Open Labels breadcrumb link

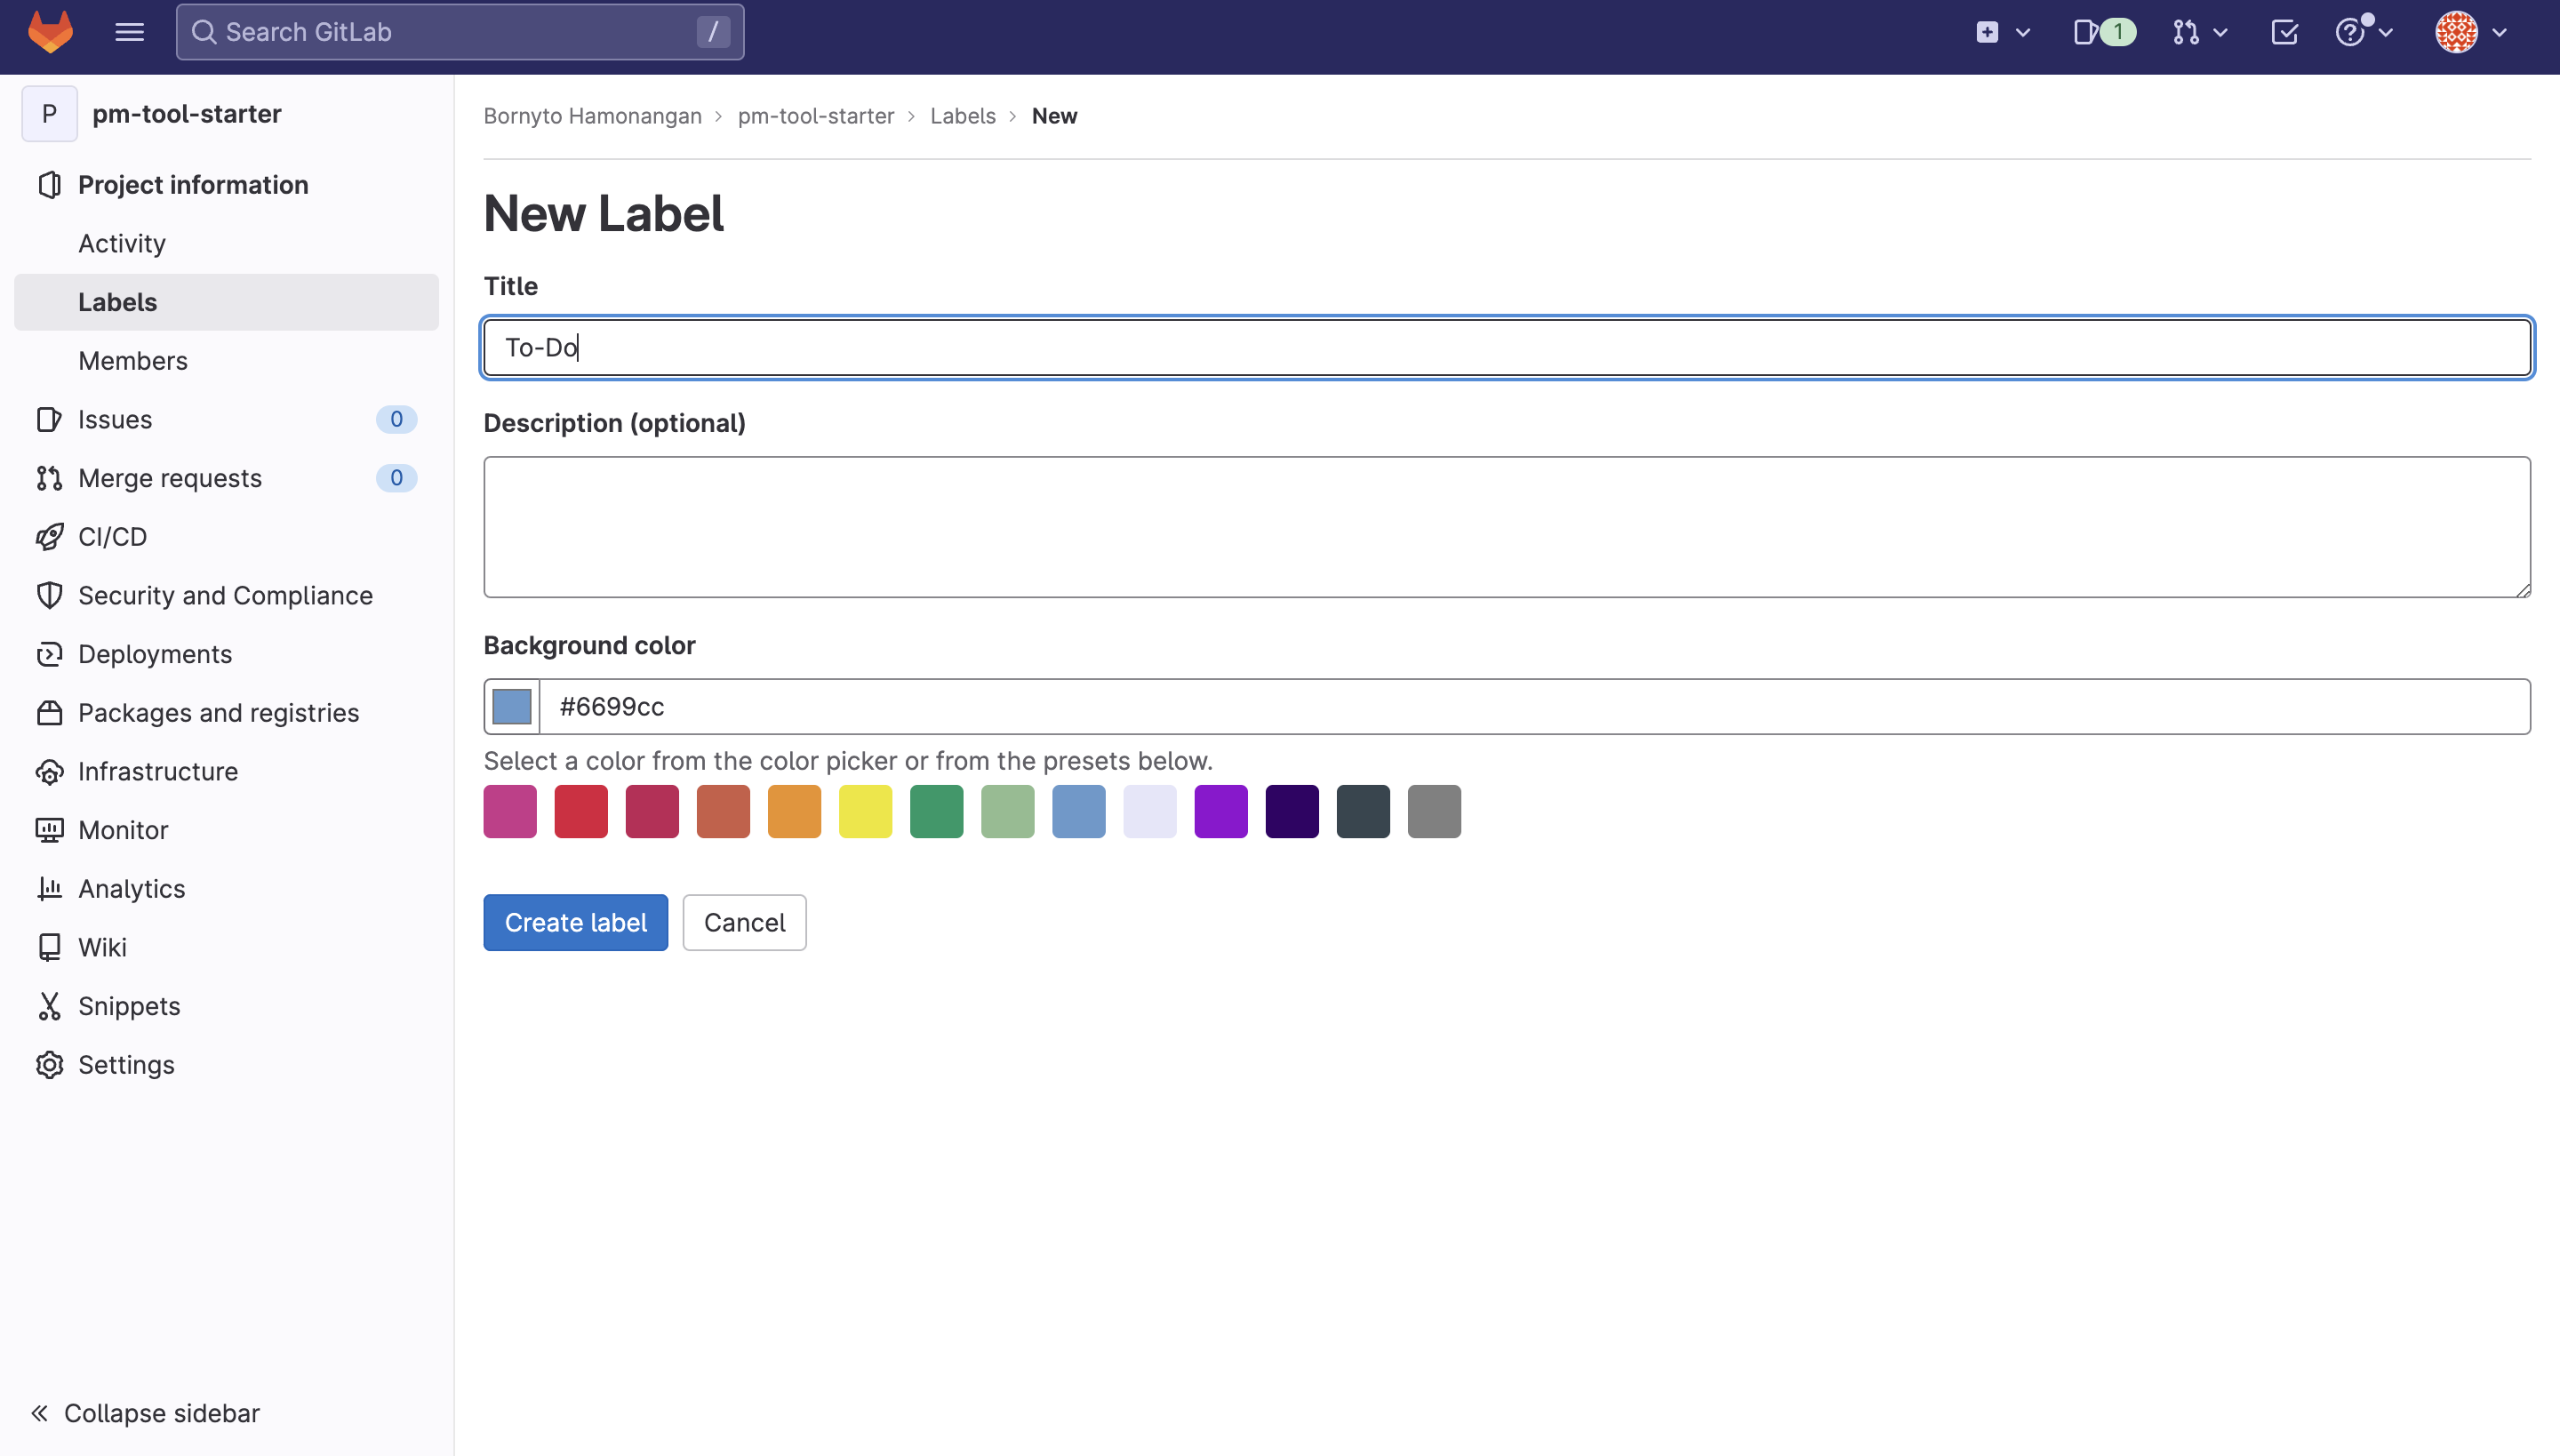tap(963, 116)
